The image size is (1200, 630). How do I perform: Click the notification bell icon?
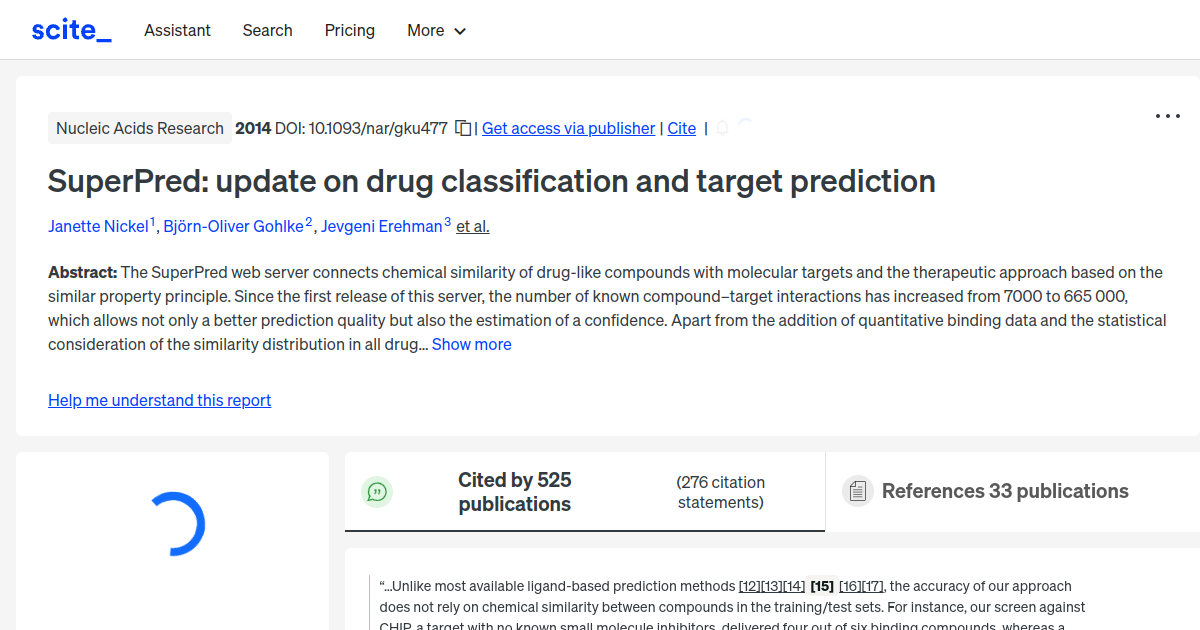pos(722,128)
